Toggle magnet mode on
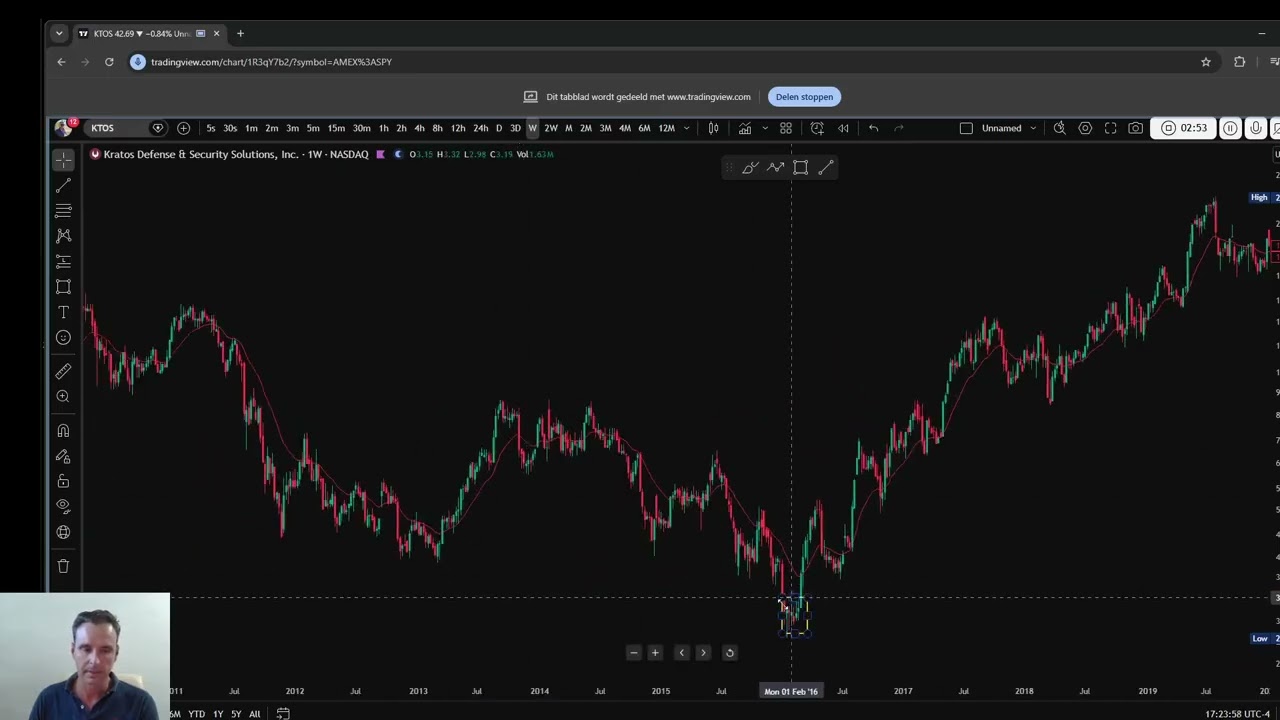This screenshot has width=1280, height=720. click(x=63, y=431)
